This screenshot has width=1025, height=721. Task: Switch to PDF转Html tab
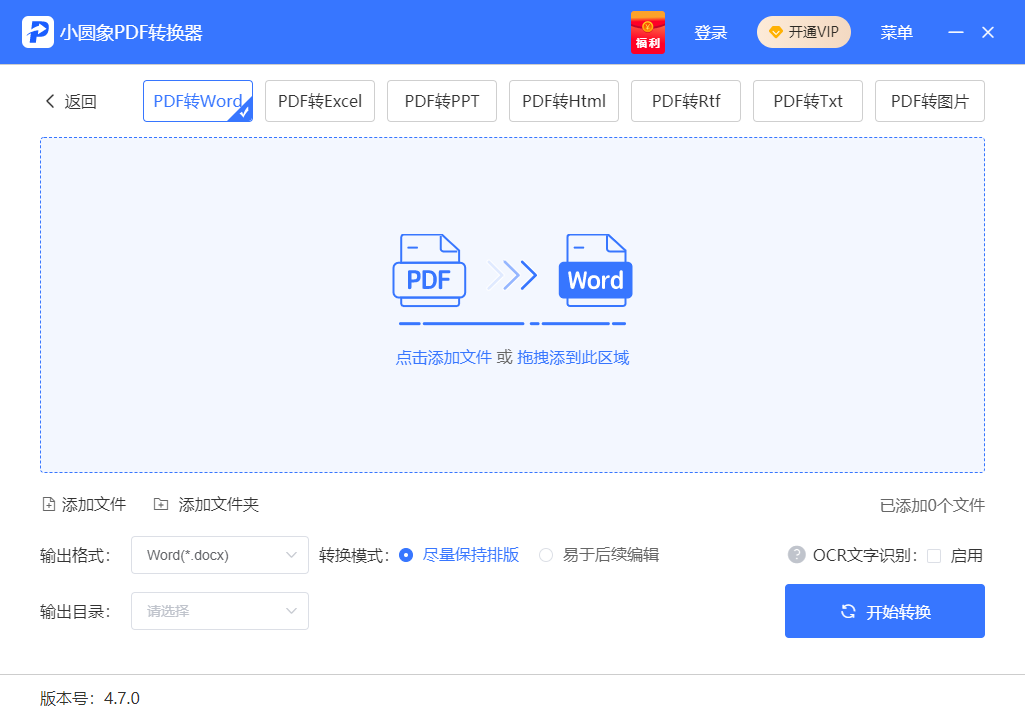click(x=564, y=101)
